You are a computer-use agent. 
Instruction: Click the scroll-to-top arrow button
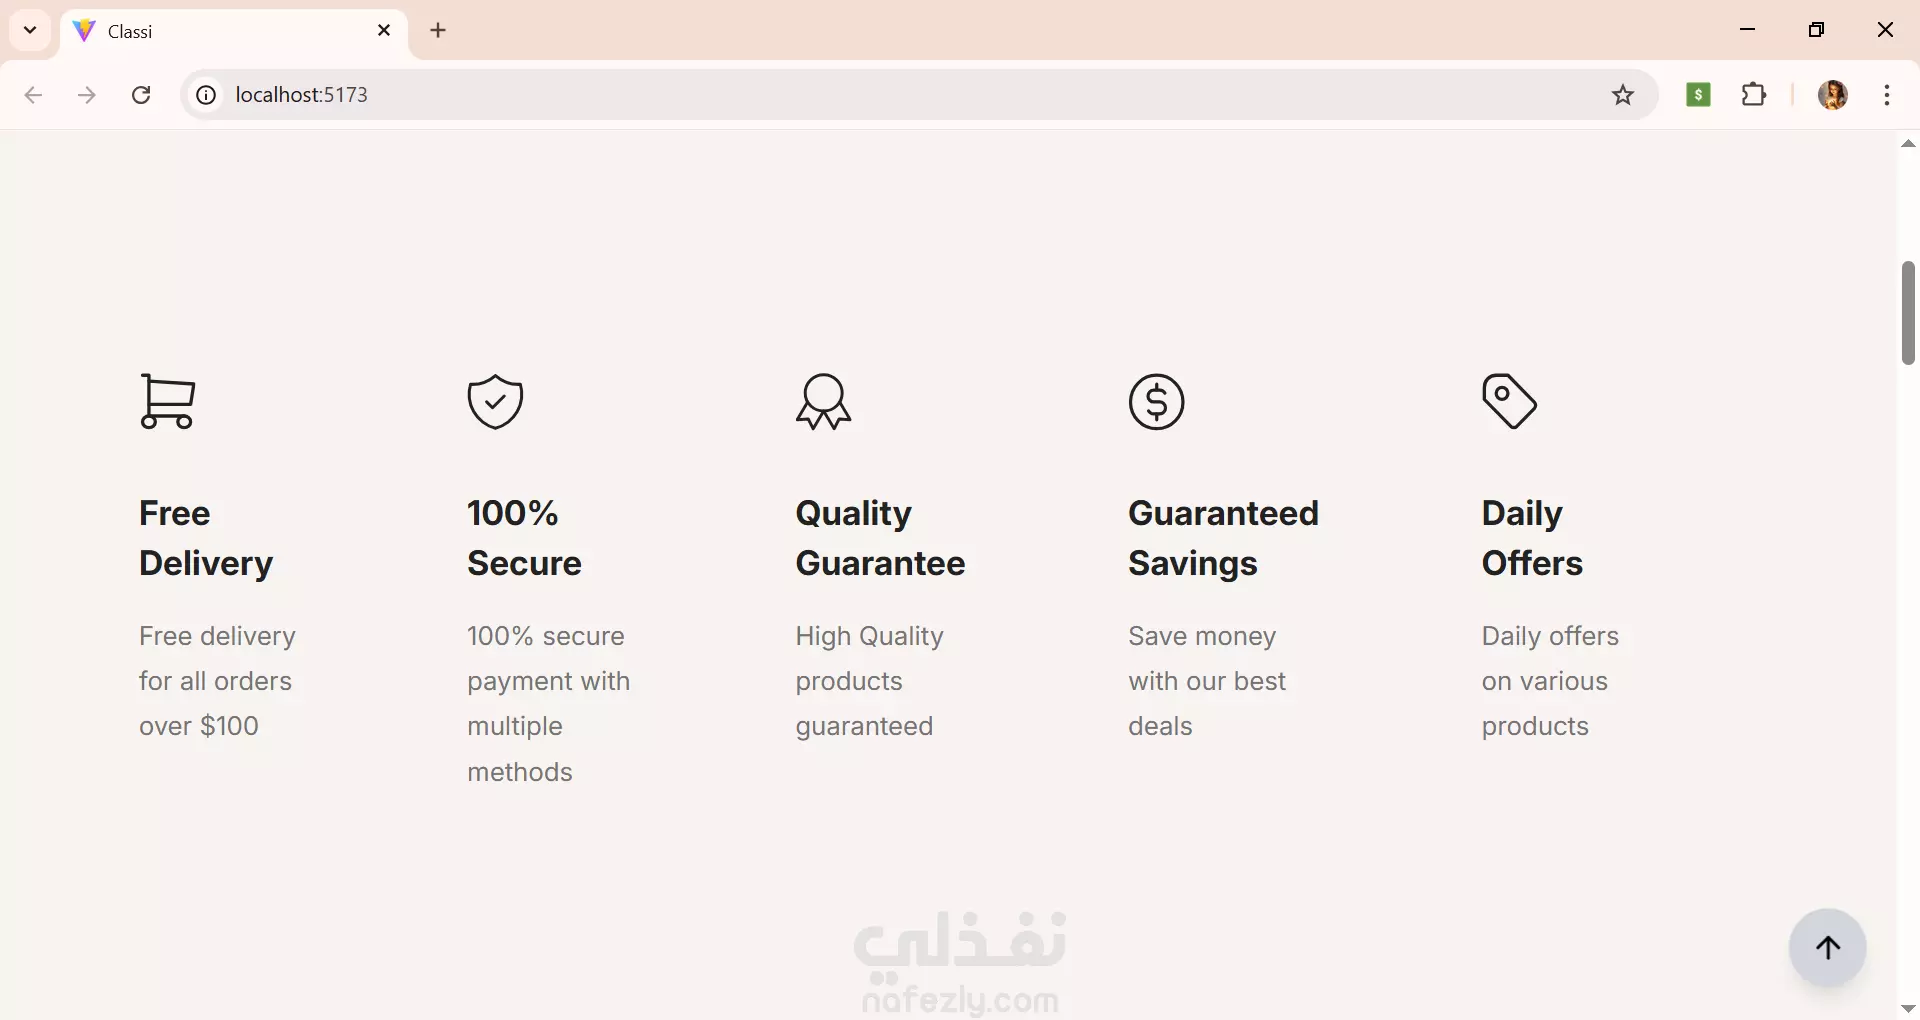pos(1828,948)
